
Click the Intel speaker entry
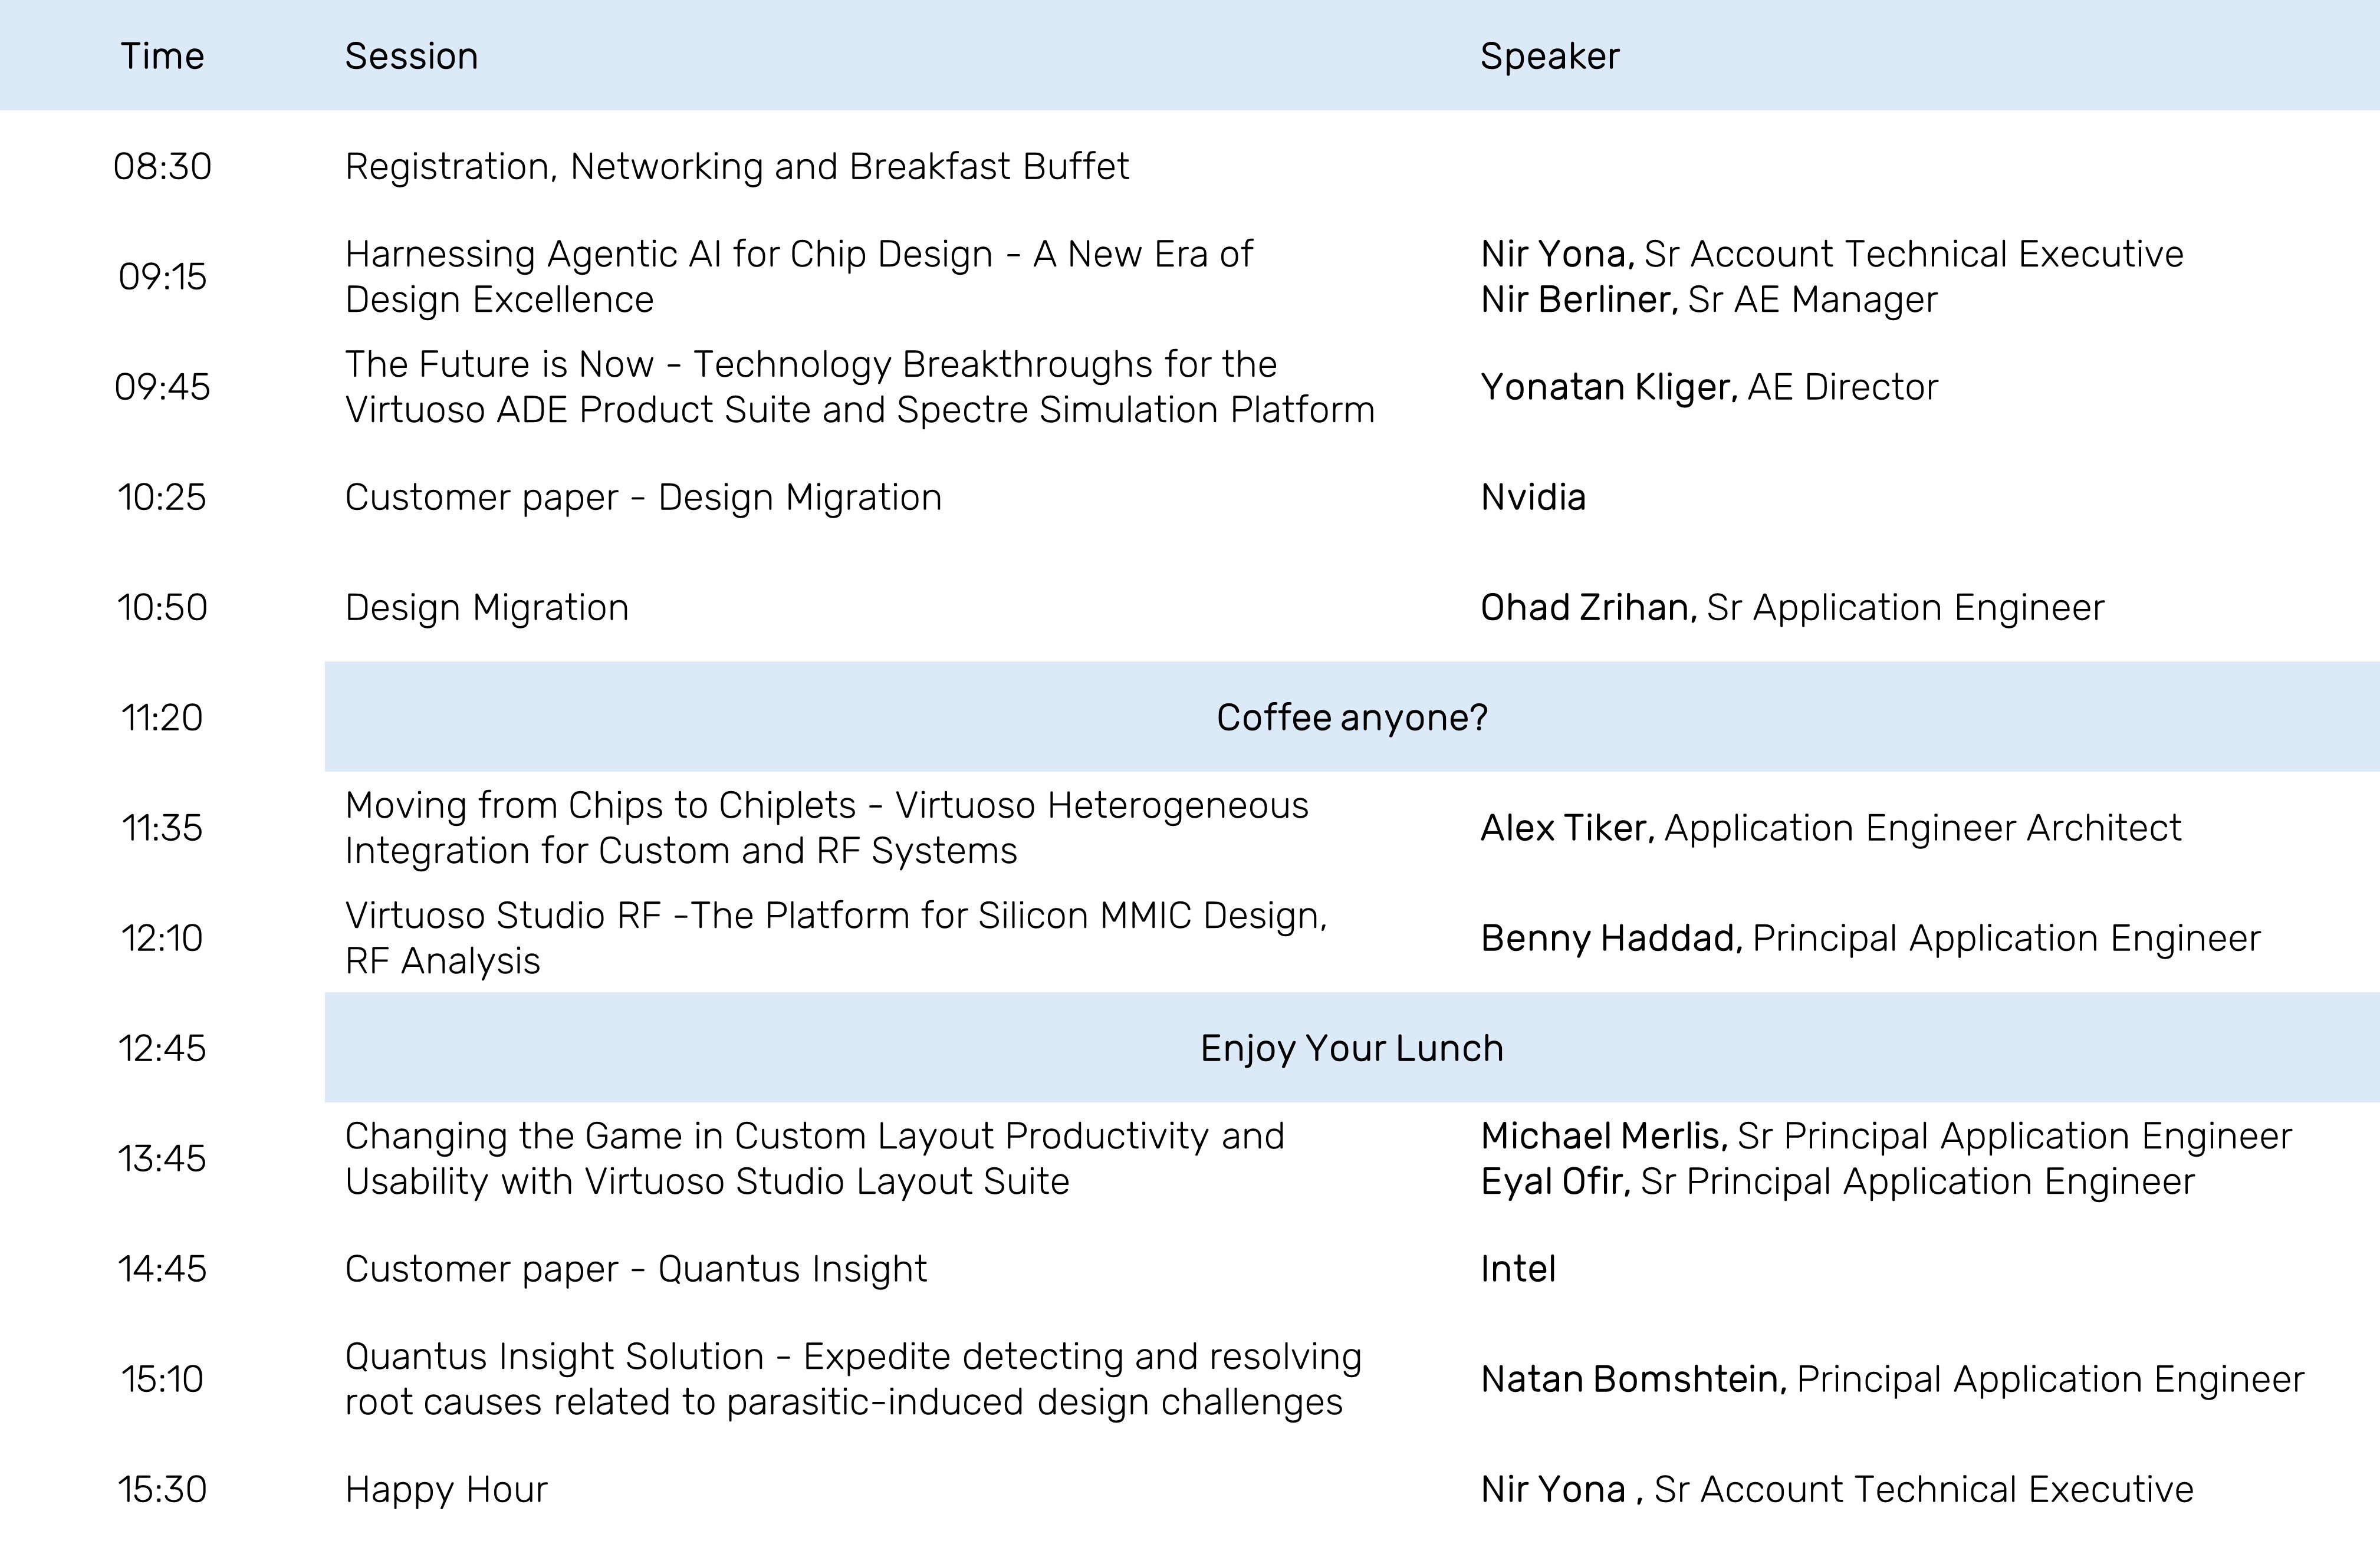(1518, 1269)
